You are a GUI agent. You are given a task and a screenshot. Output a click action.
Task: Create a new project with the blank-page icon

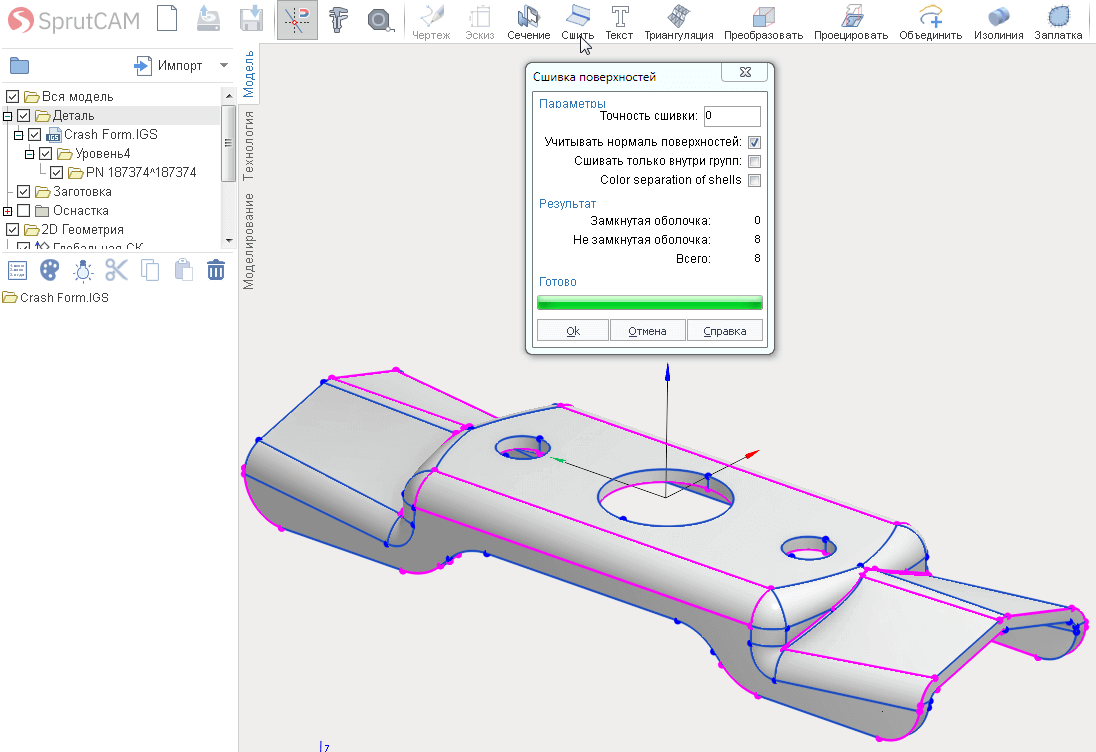167,19
